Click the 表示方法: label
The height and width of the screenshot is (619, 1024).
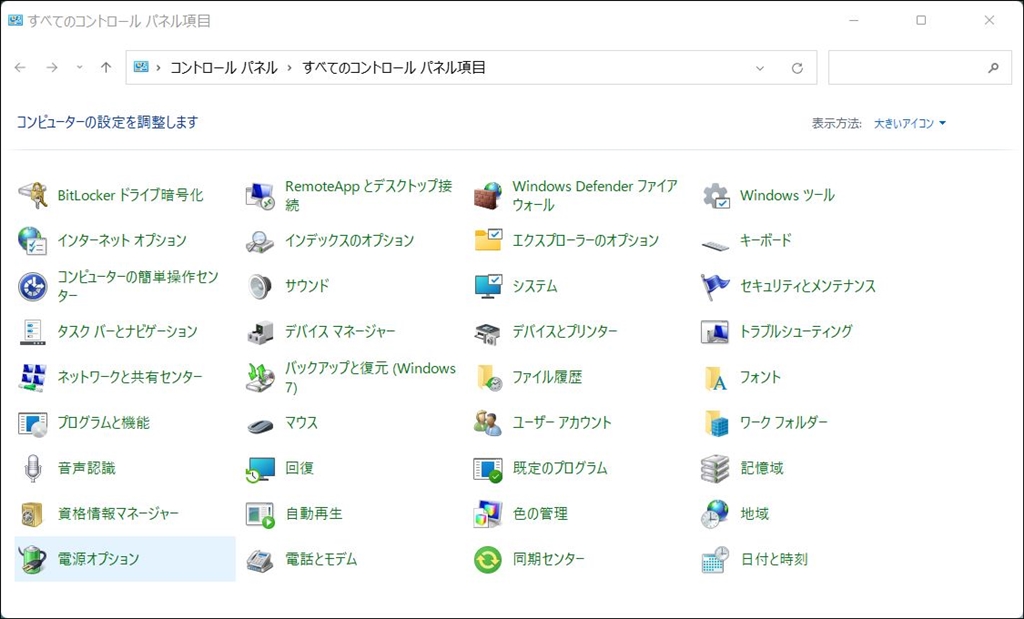[837, 123]
